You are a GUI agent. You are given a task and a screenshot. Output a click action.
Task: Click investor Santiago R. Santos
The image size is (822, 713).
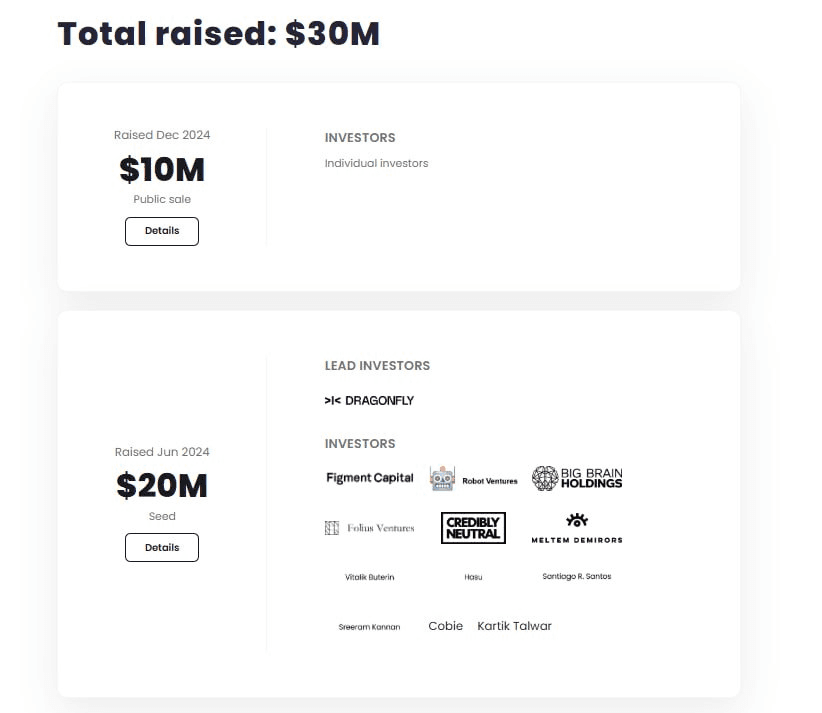(x=577, y=576)
